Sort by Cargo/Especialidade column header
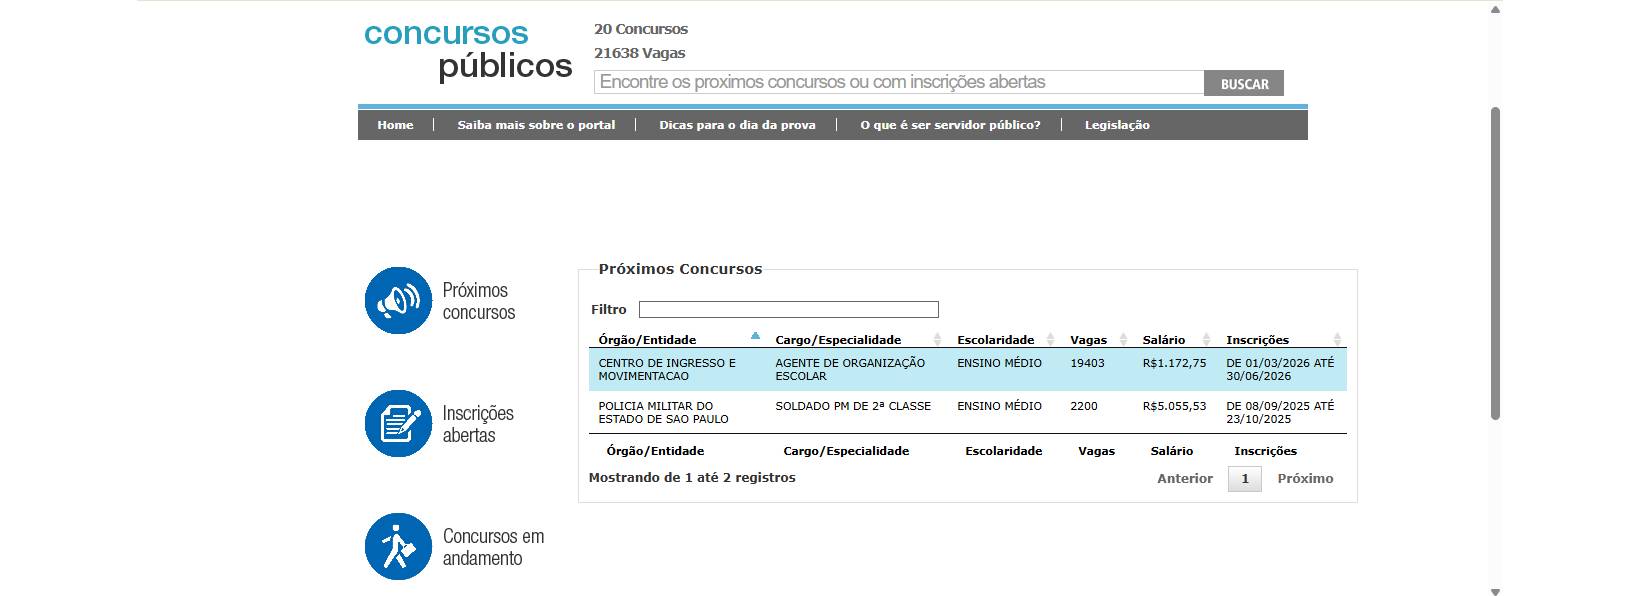The width and height of the screenshot is (1640, 596). [x=838, y=340]
